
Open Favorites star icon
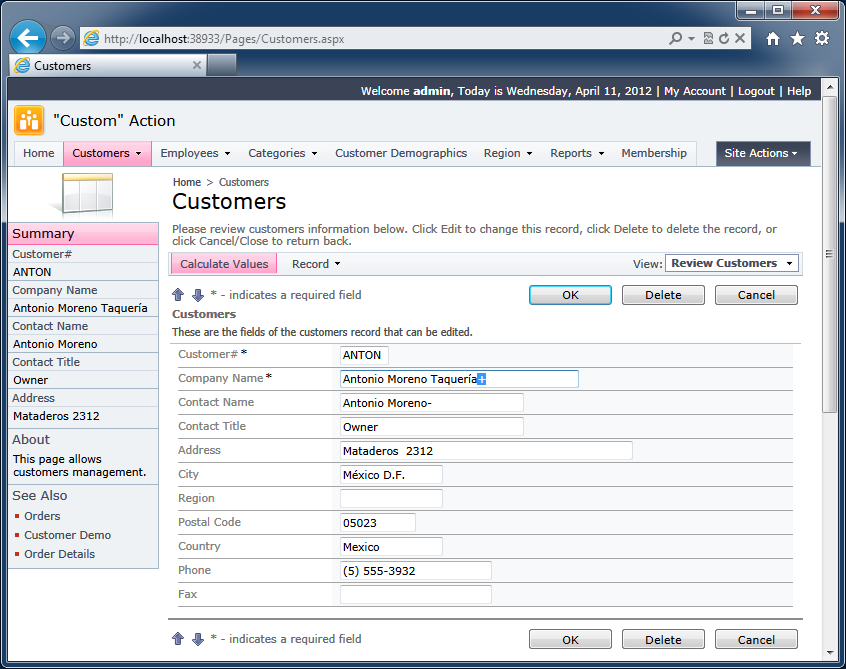point(797,38)
